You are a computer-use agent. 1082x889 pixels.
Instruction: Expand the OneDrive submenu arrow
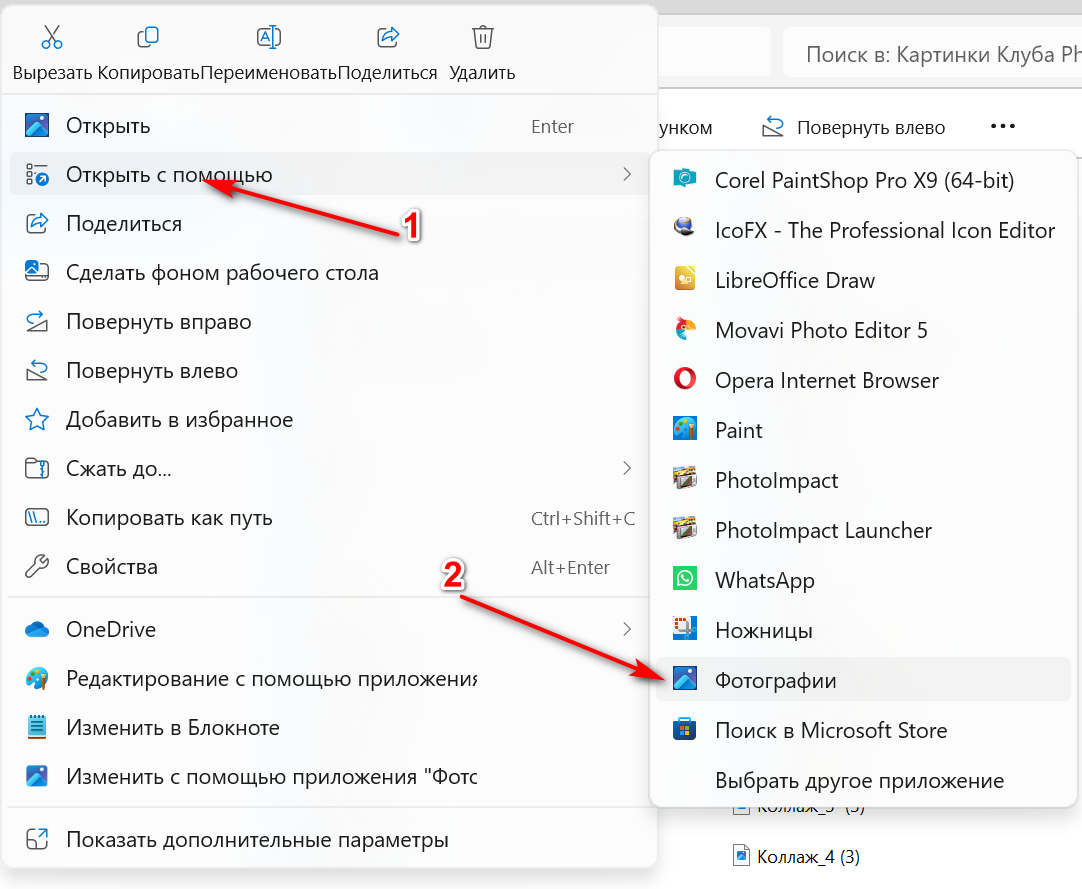(627, 629)
